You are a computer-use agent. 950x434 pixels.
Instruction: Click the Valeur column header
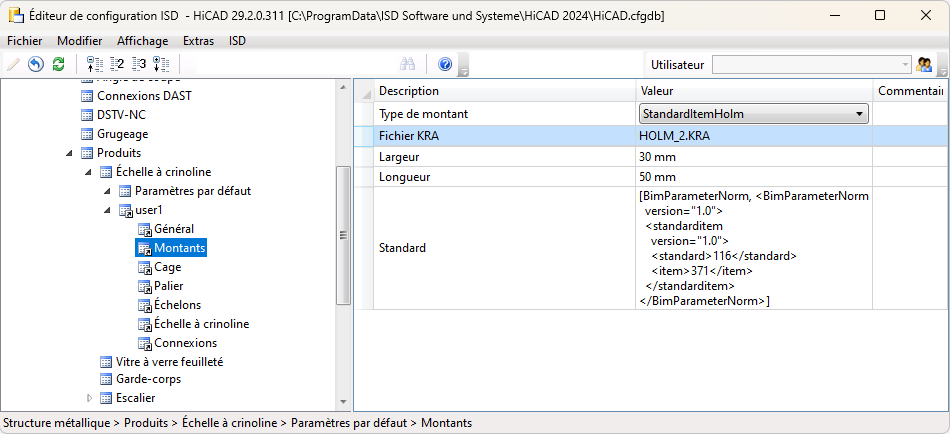pyautogui.click(x=754, y=91)
